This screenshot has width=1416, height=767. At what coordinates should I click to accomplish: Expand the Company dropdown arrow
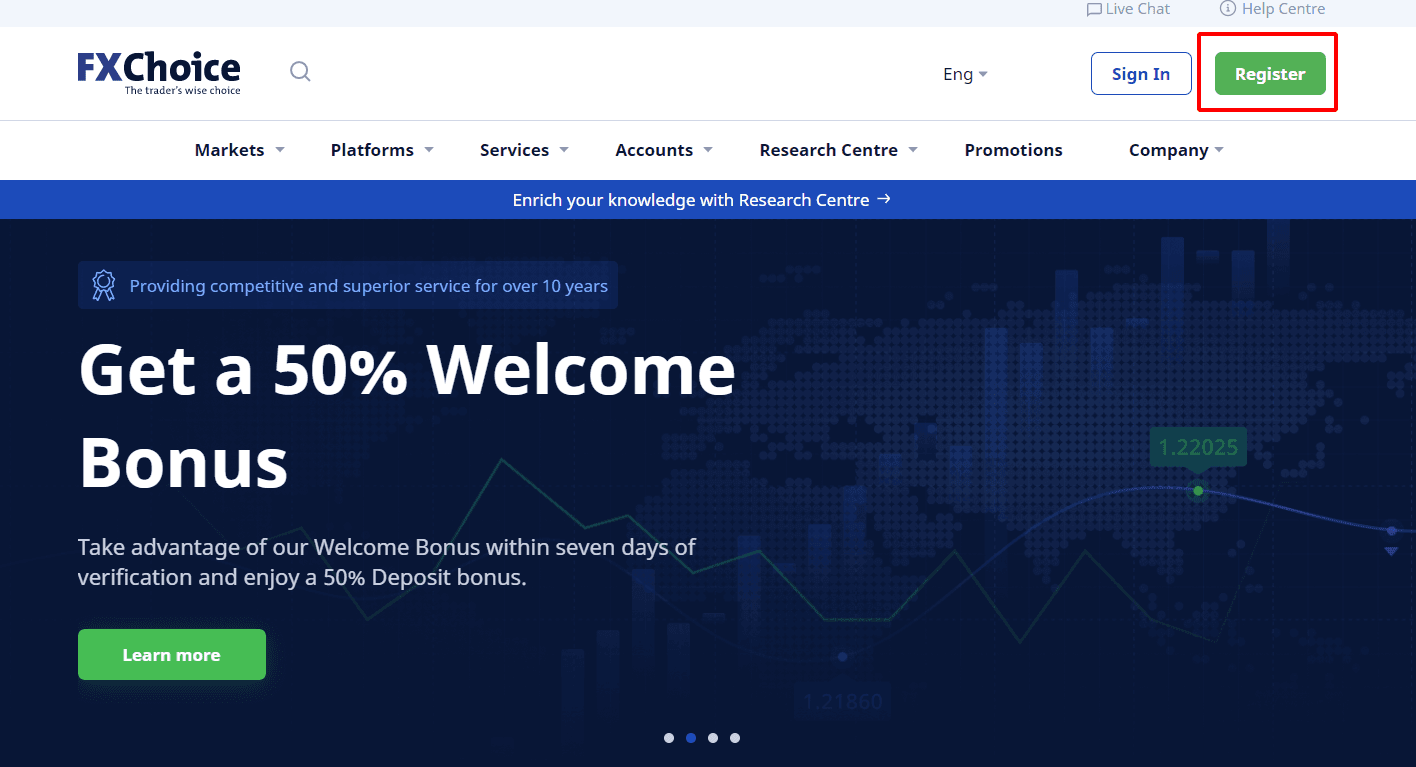[1219, 150]
